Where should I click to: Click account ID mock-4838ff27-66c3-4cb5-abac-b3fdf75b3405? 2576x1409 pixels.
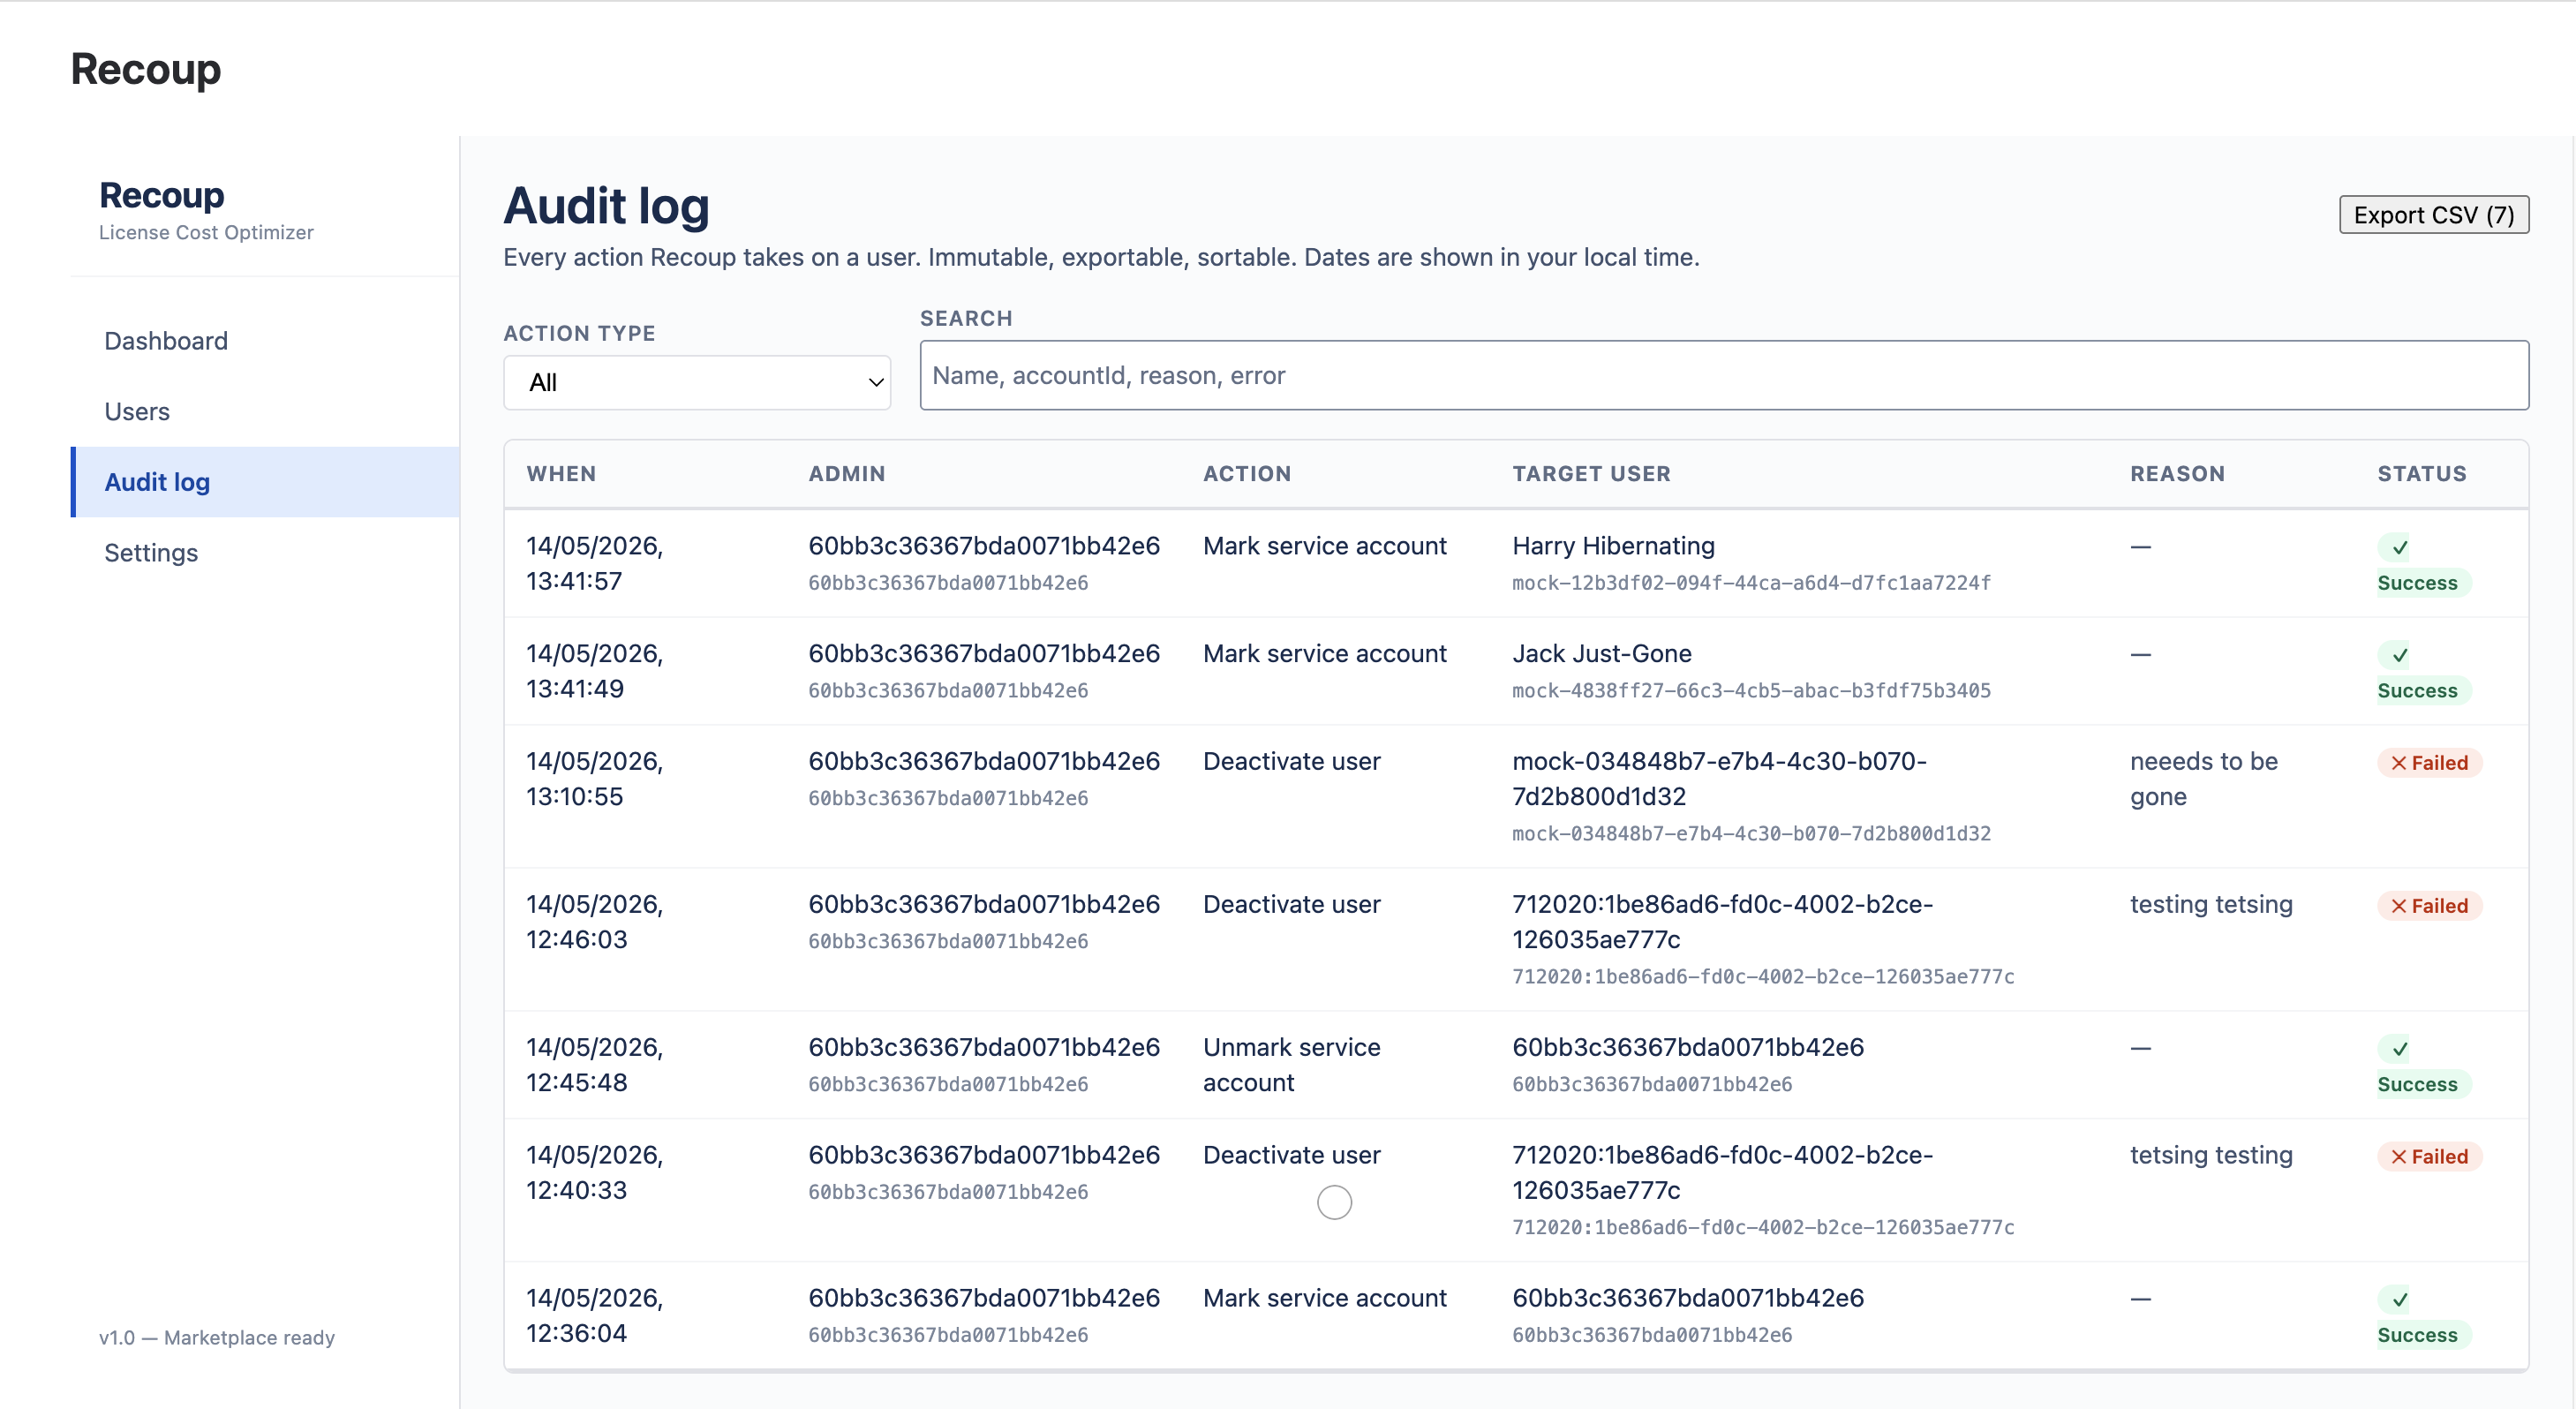(1751, 691)
